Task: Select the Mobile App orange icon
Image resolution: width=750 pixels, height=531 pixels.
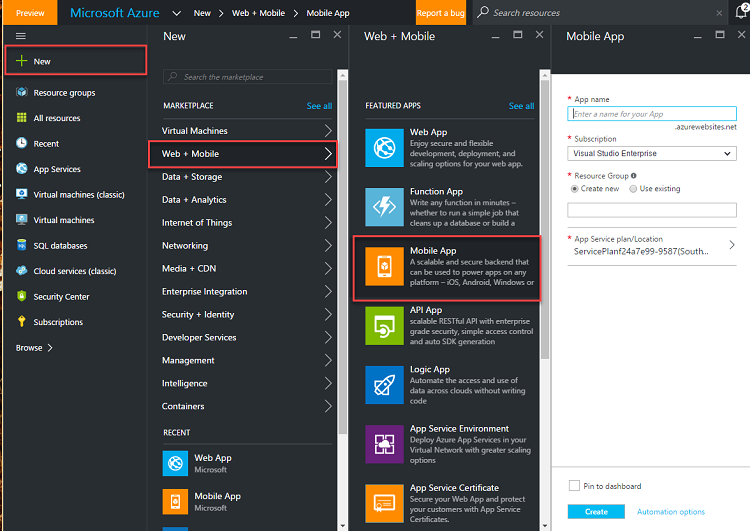Action: click(384, 266)
